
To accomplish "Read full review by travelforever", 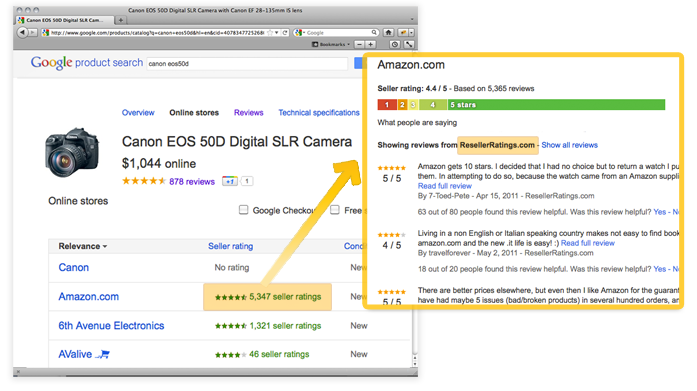I will click(x=588, y=243).
